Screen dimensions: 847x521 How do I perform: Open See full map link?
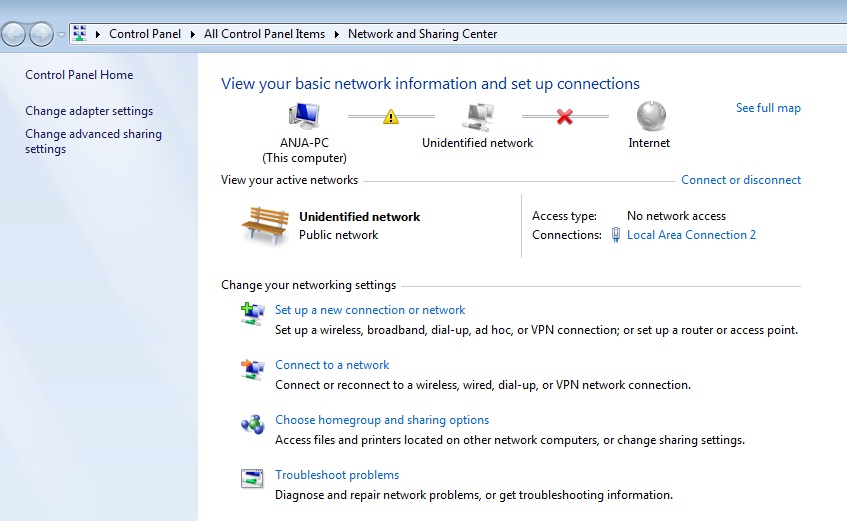(x=768, y=108)
